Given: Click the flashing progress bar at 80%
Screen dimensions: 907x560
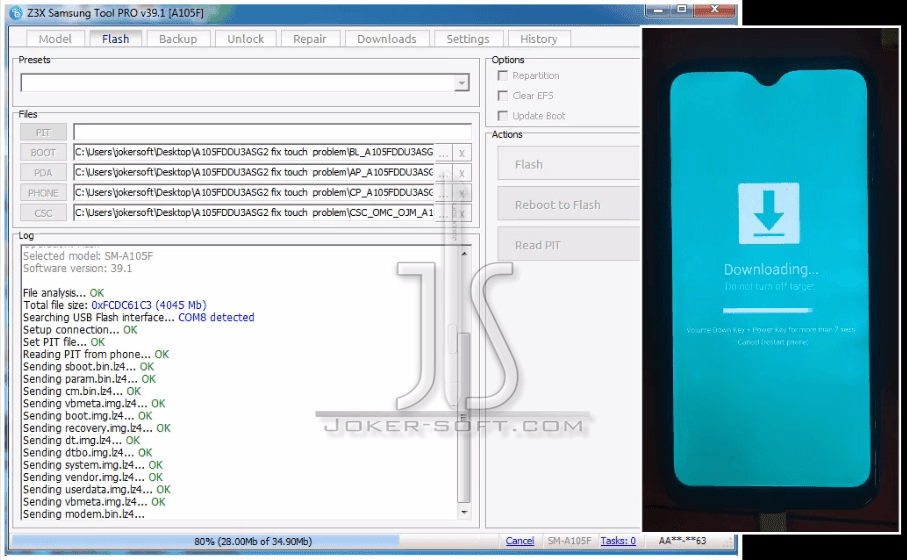Looking at the screenshot, I should (253, 541).
